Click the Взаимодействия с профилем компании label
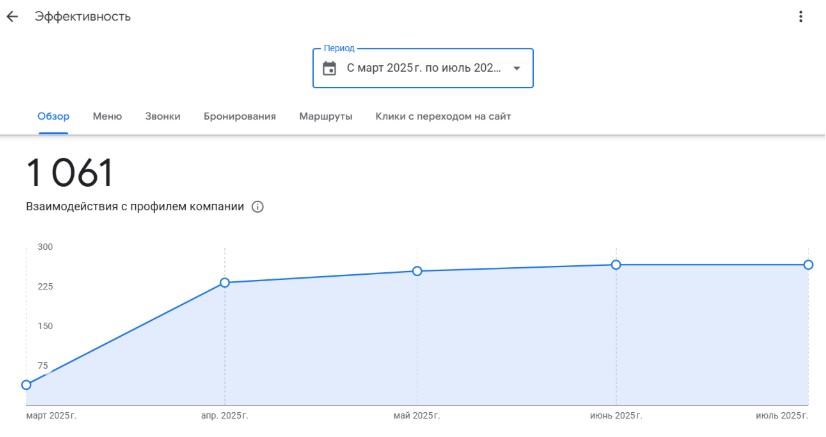This screenshot has width=826, height=437. point(134,207)
